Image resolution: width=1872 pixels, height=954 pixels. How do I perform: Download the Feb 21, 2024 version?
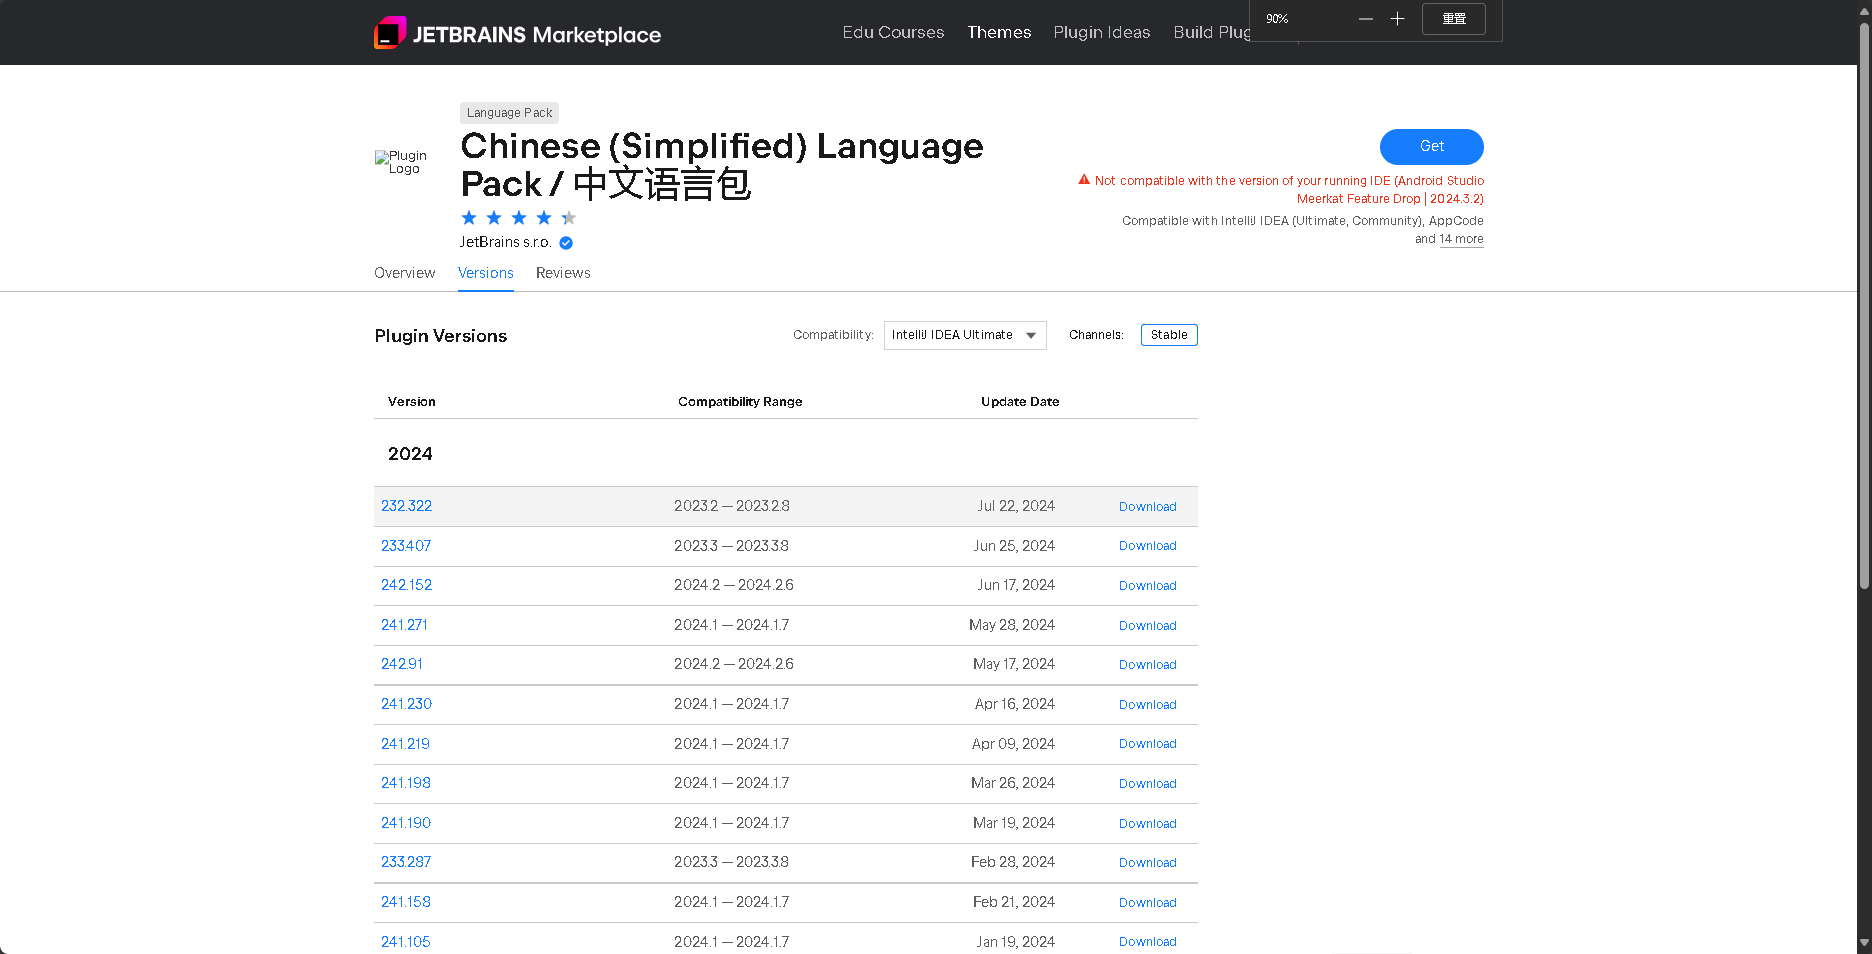(x=1147, y=903)
